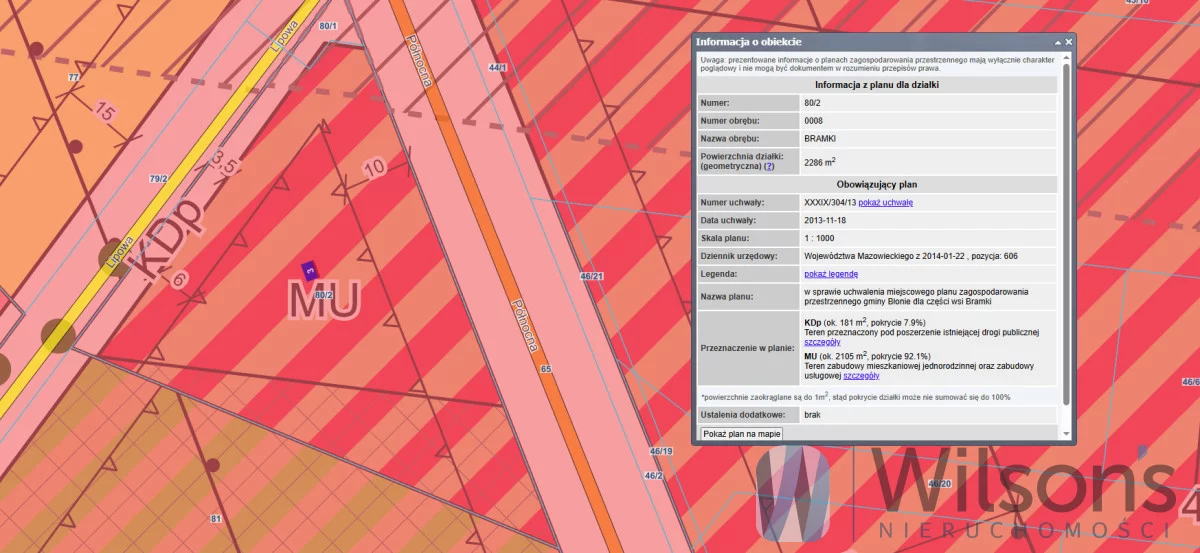The image size is (1200, 553).
Task: Click the info panel vertical scrollbar
Action: (x=1067, y=235)
